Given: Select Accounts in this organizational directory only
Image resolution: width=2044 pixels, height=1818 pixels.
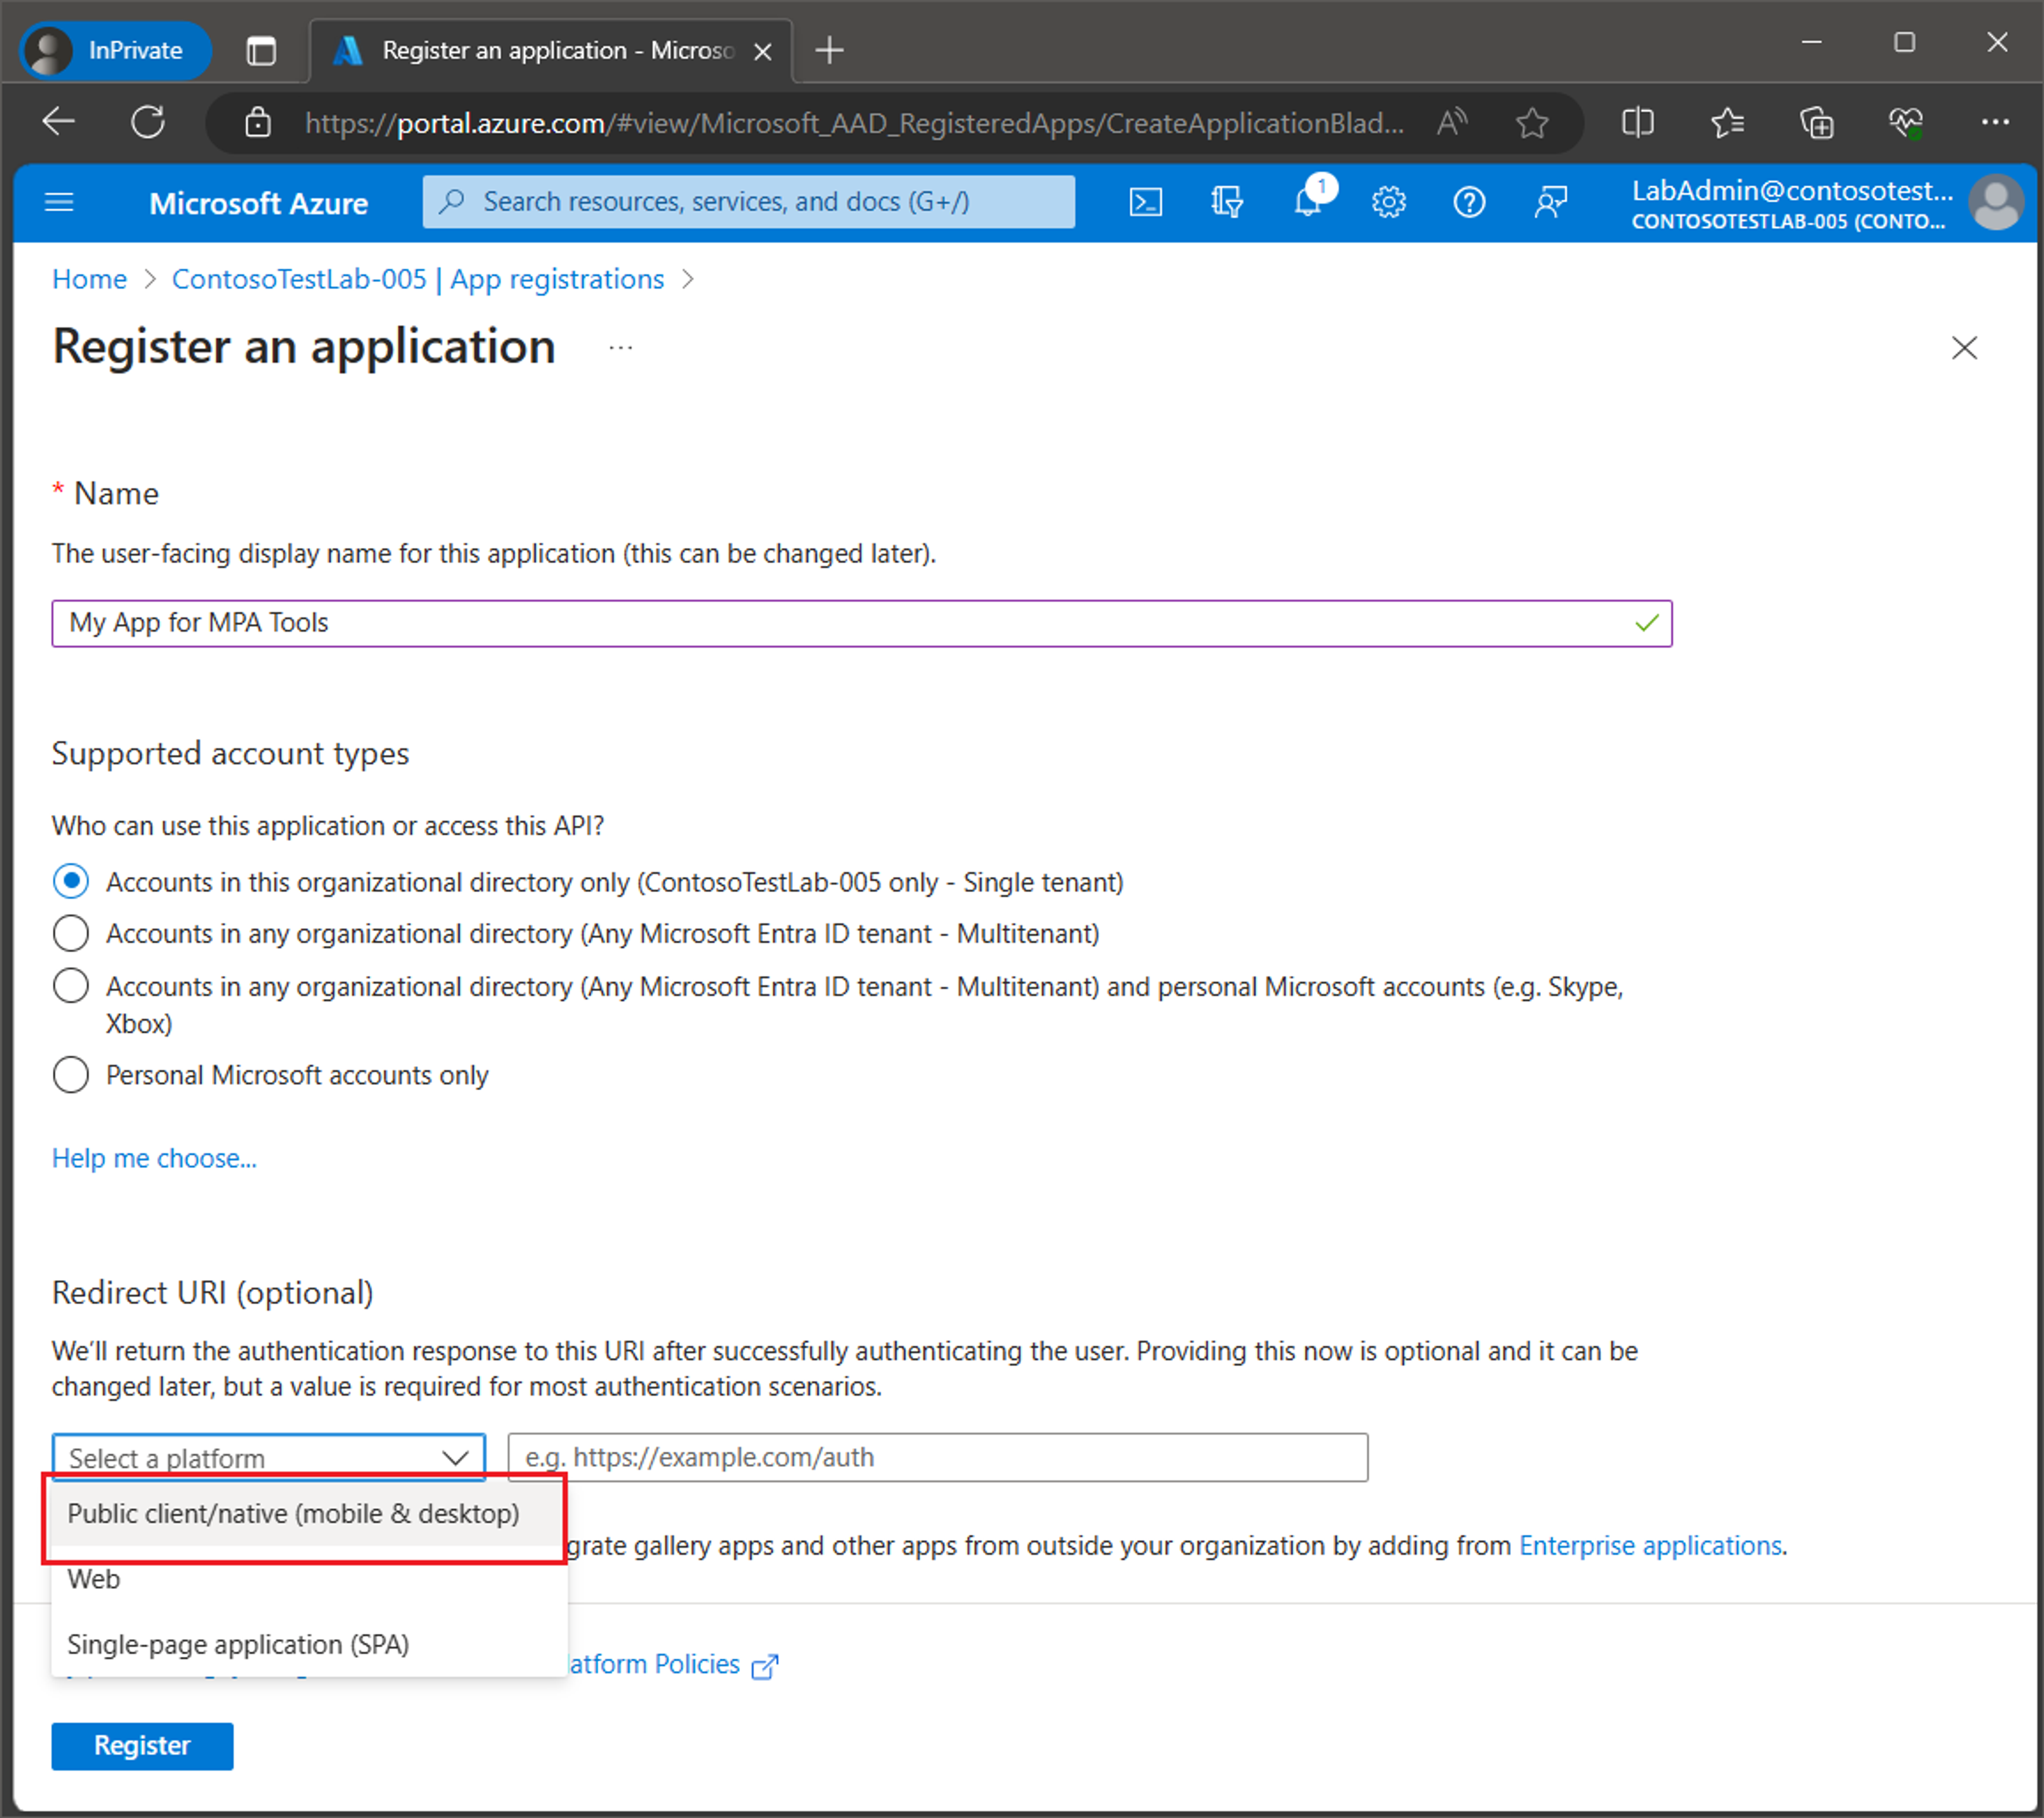Looking at the screenshot, I should click(x=70, y=881).
